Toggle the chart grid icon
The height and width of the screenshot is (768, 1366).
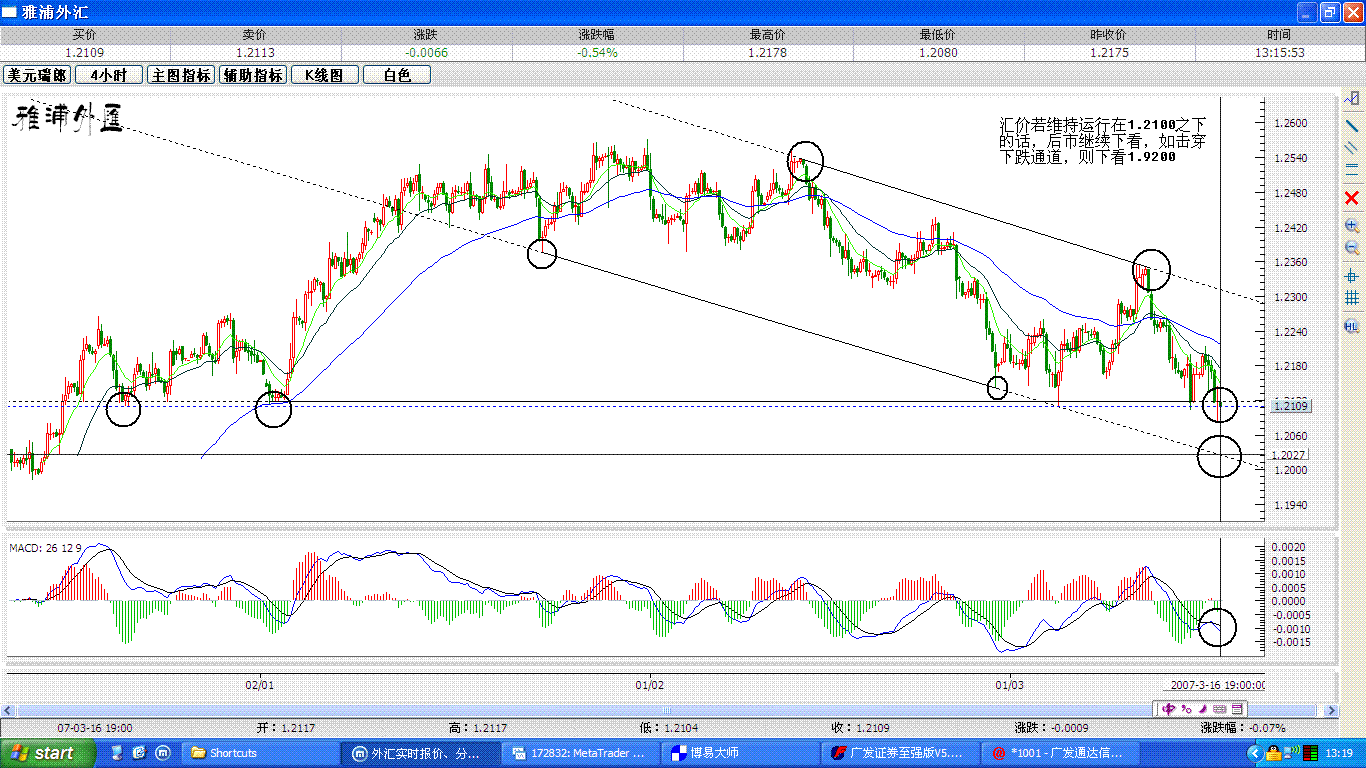1352,298
